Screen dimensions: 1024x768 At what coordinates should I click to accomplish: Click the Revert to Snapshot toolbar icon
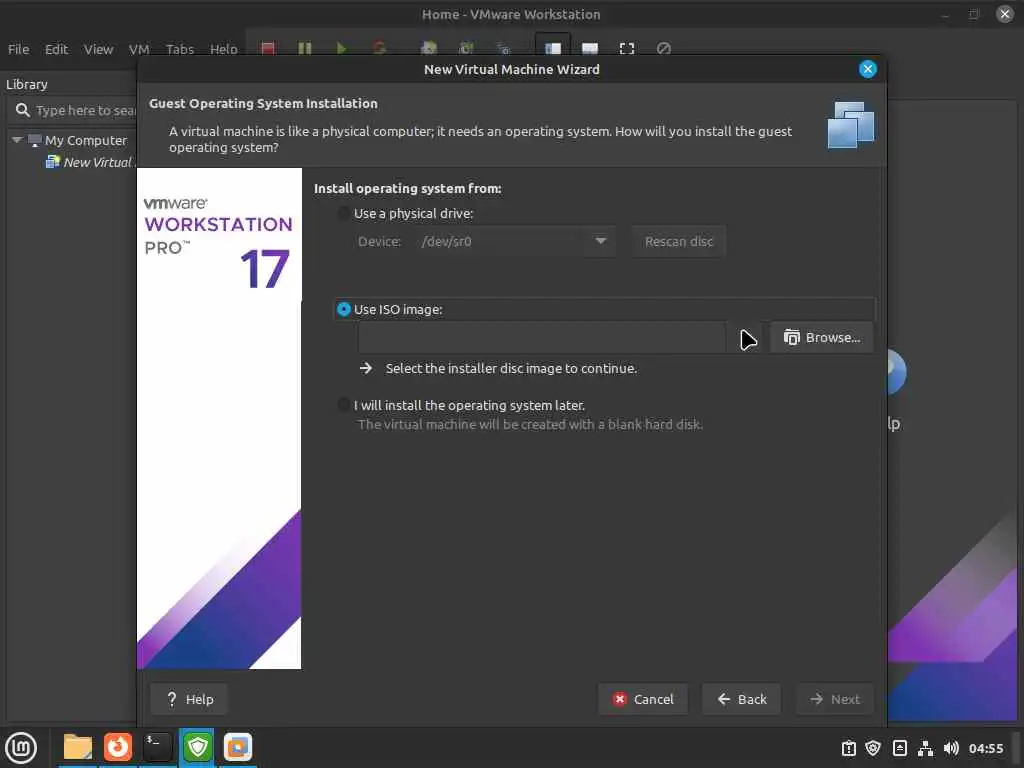(x=466, y=48)
